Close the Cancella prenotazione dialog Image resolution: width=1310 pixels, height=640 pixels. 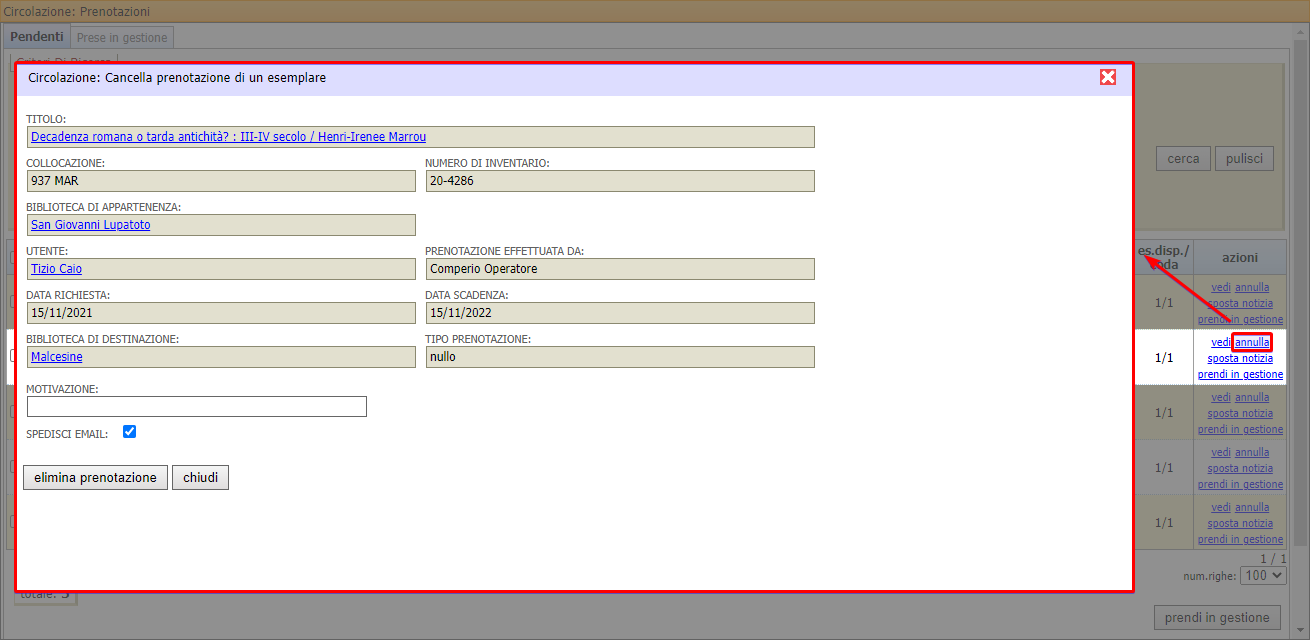[x=1107, y=76]
